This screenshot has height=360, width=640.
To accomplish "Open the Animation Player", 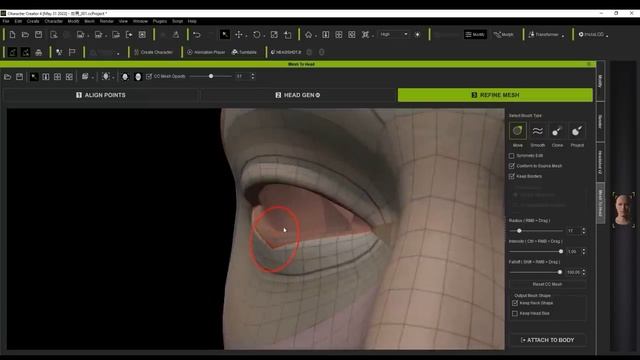I will [x=206, y=52].
